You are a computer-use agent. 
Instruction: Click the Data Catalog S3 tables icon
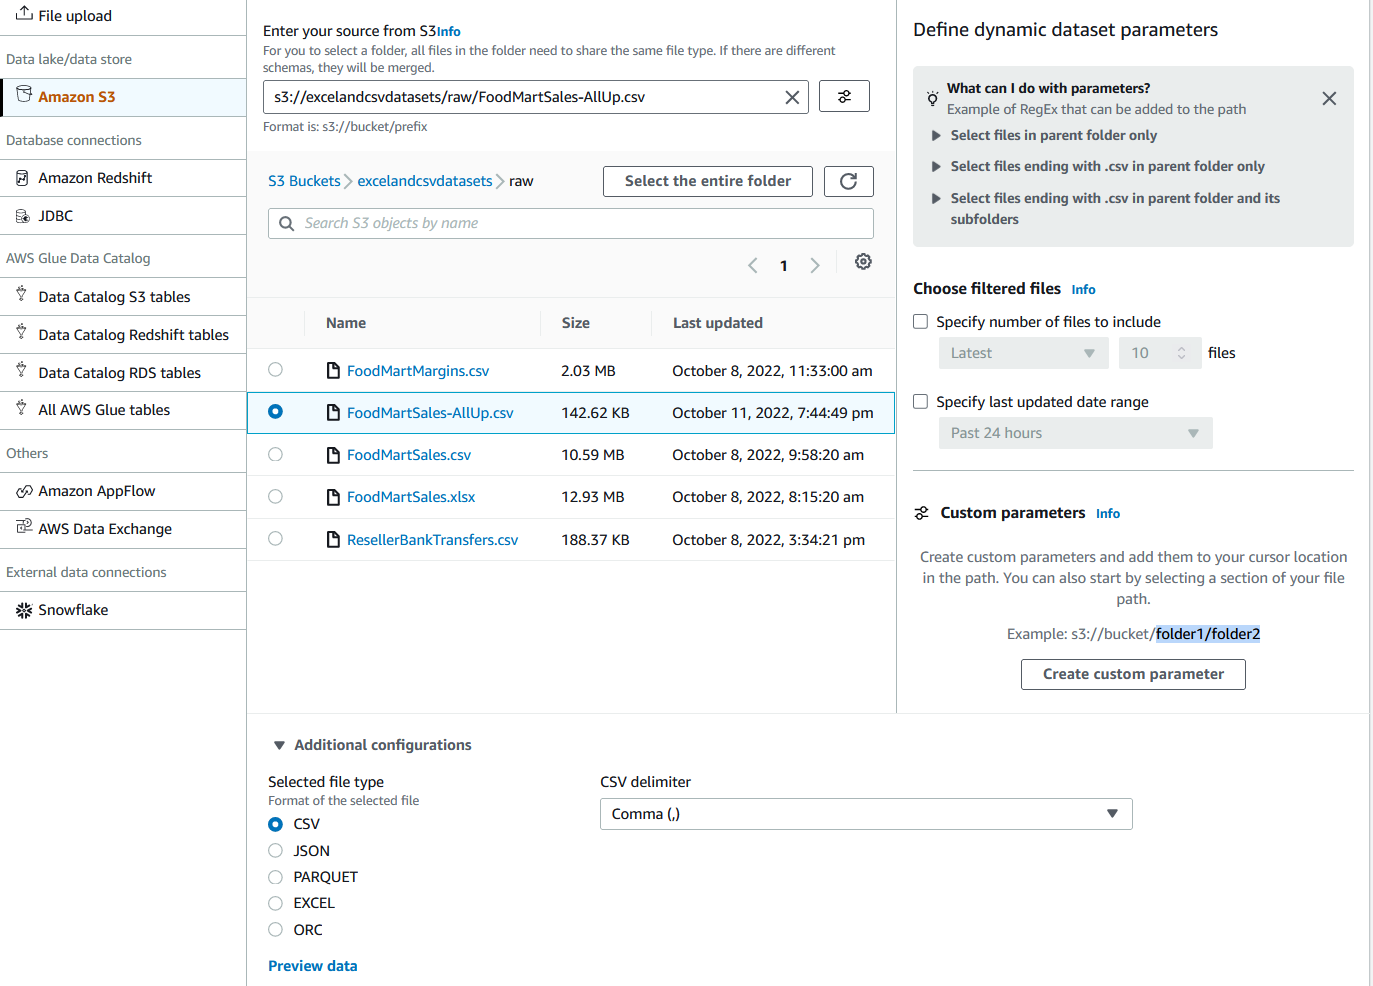[x=21, y=295]
